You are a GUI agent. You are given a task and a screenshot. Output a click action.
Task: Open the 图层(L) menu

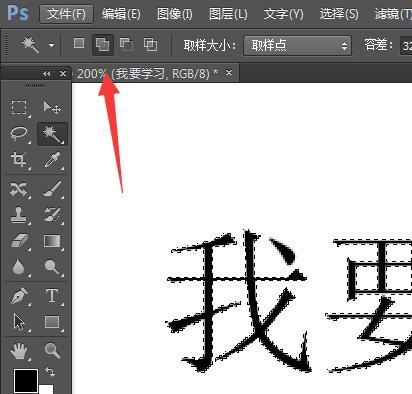point(228,14)
